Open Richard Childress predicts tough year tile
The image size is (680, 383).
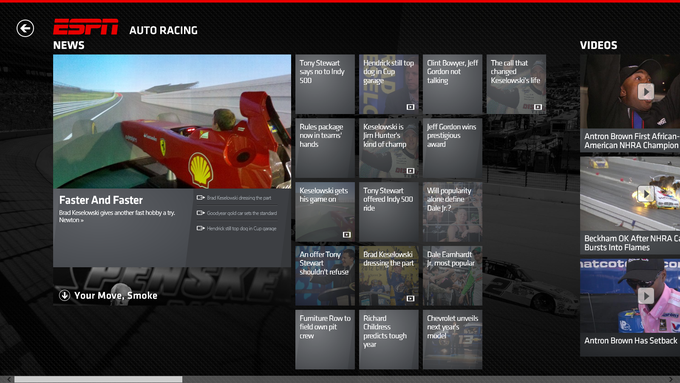point(389,340)
